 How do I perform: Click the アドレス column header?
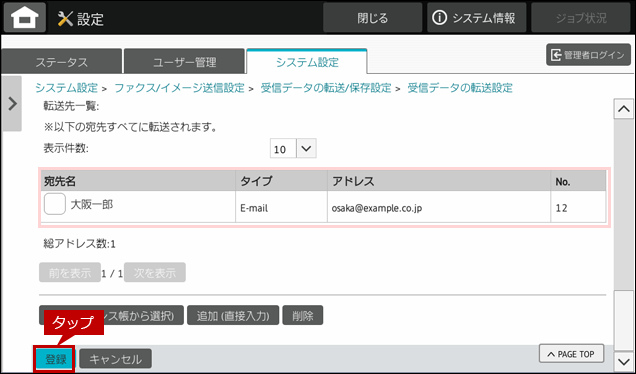tap(439, 181)
